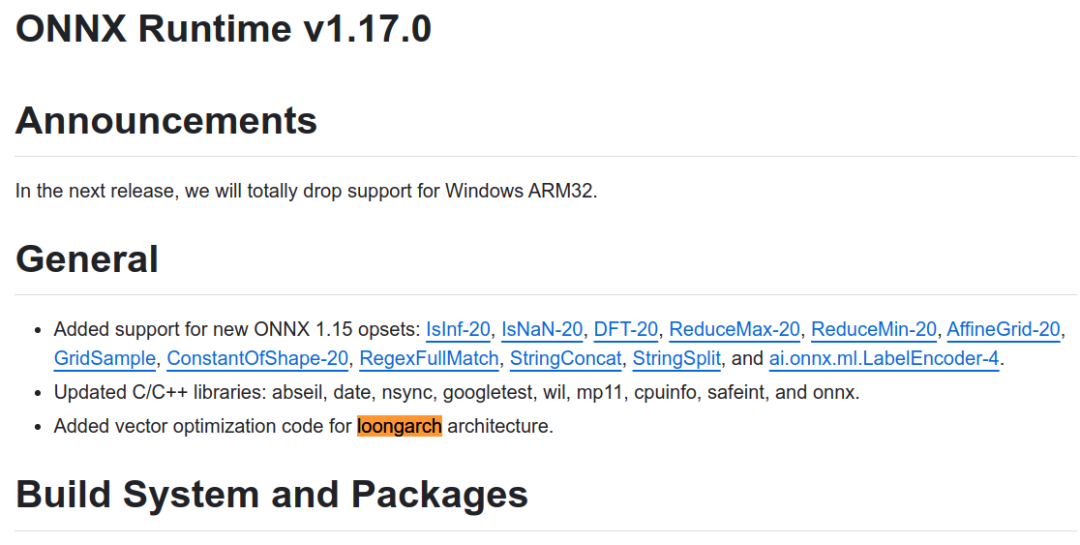Click the word architecture after loongarch

[499, 426]
